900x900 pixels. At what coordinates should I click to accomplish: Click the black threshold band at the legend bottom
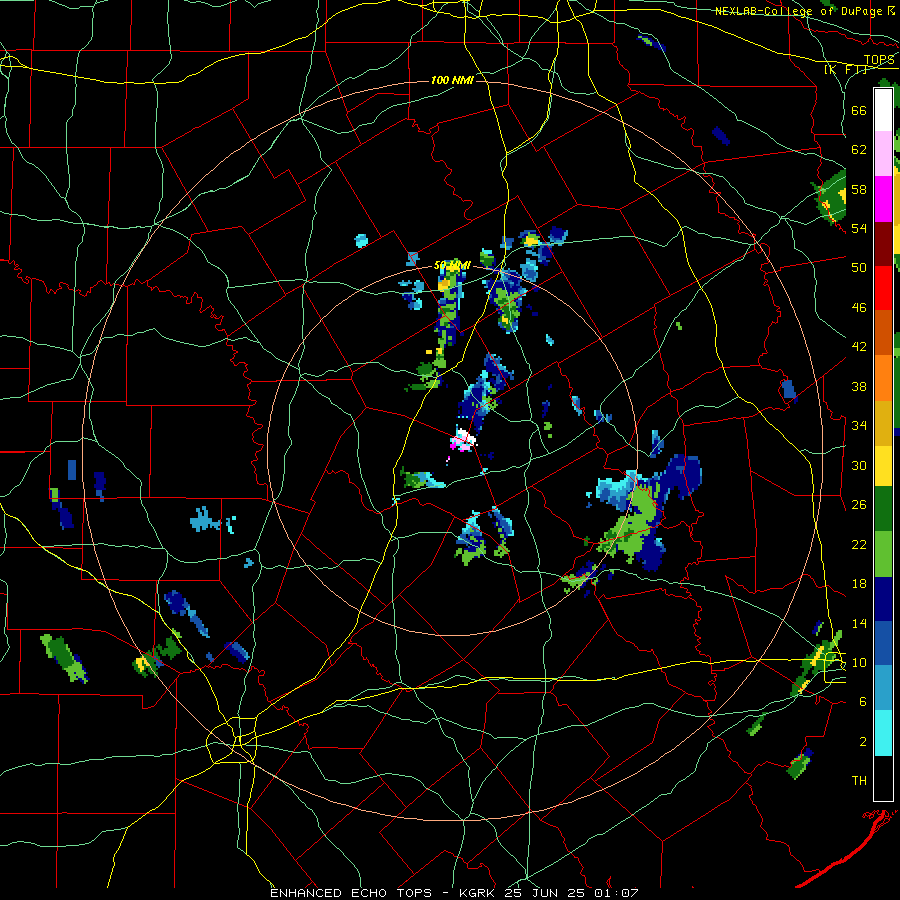click(883, 778)
